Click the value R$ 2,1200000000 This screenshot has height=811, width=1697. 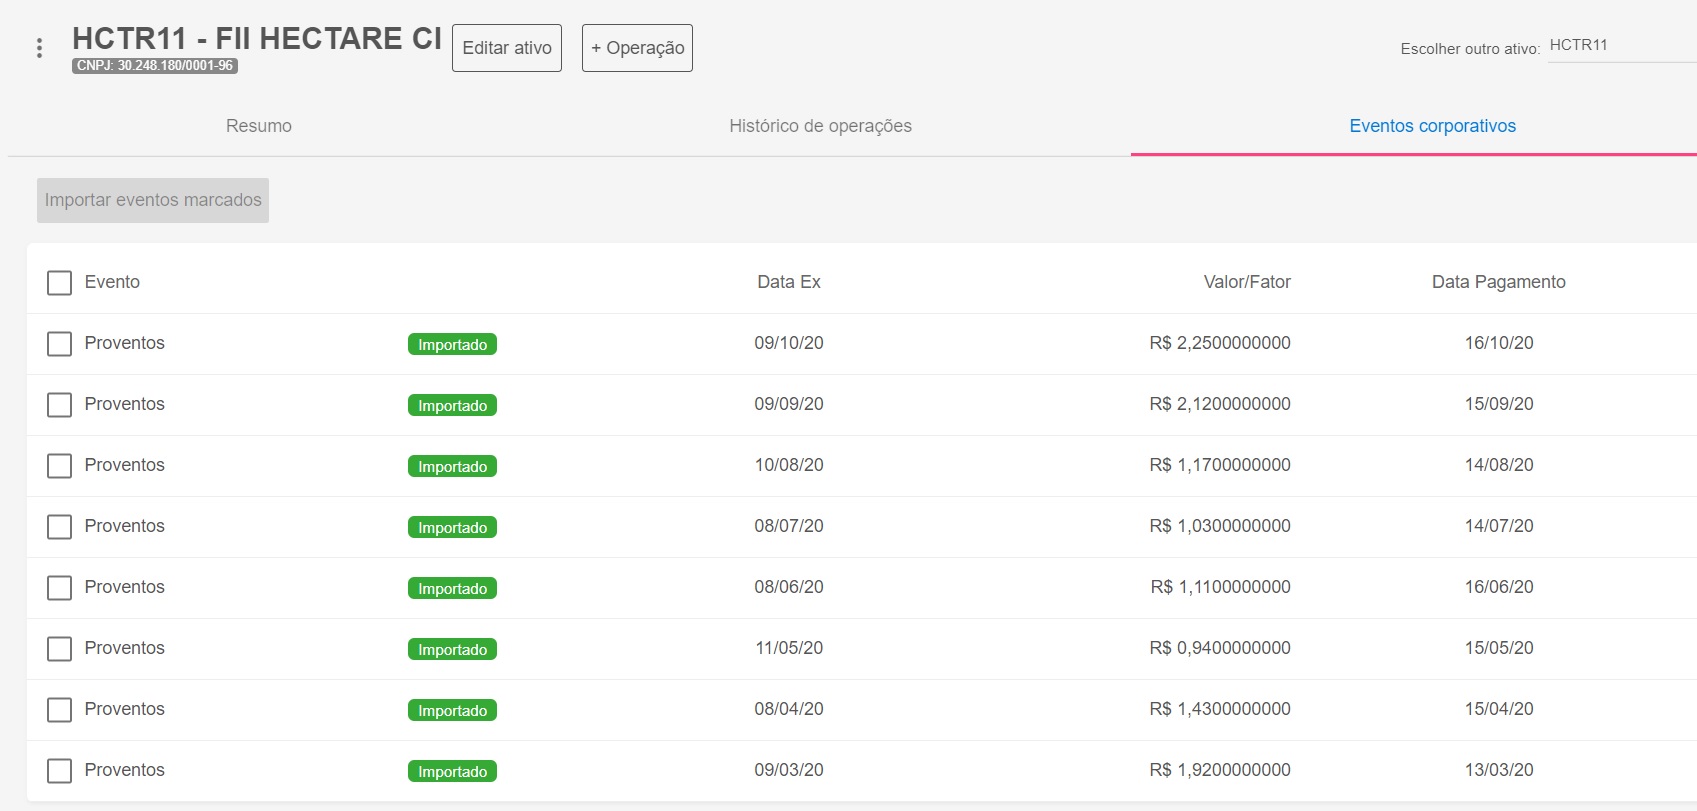pyautogui.click(x=1220, y=404)
